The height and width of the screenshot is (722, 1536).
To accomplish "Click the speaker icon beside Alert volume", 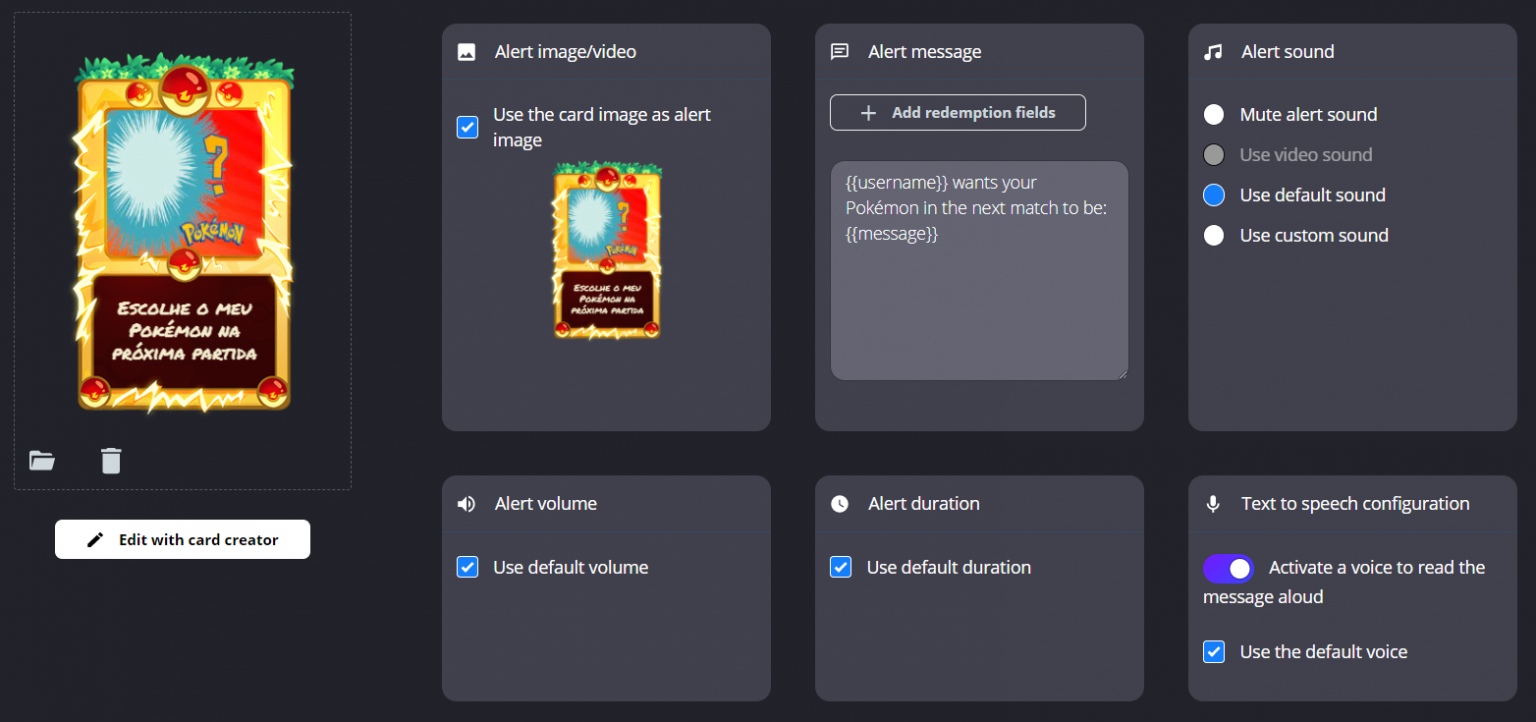I will [466, 504].
